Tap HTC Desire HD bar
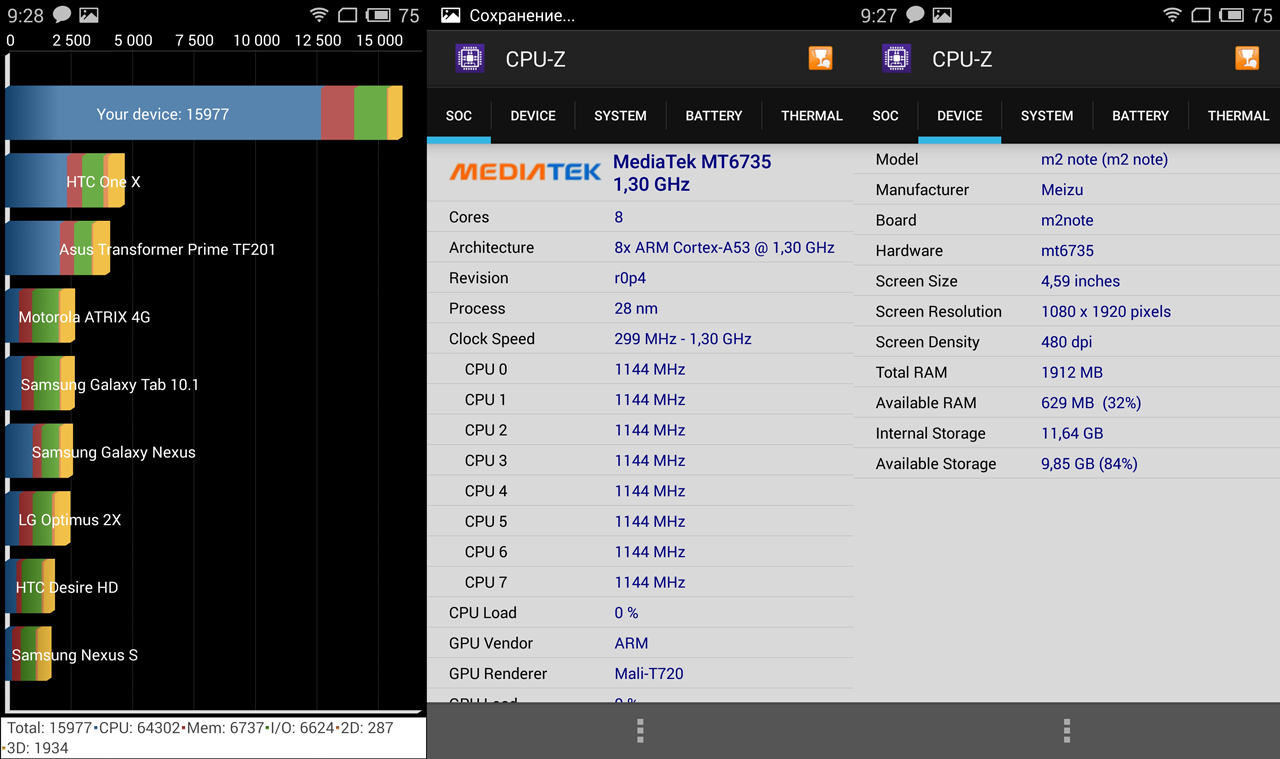 click(30, 587)
